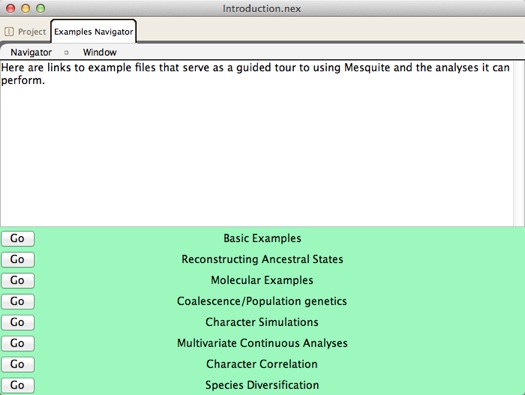Click the "Multivariate Continuous Analyses" label
525x395 pixels.
point(262,343)
